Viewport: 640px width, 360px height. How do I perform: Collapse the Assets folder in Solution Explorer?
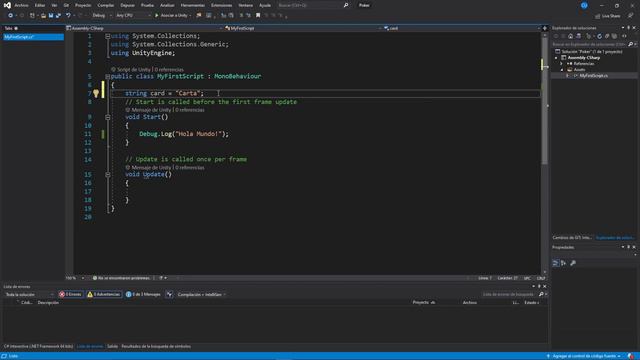pyautogui.click(x=562, y=69)
